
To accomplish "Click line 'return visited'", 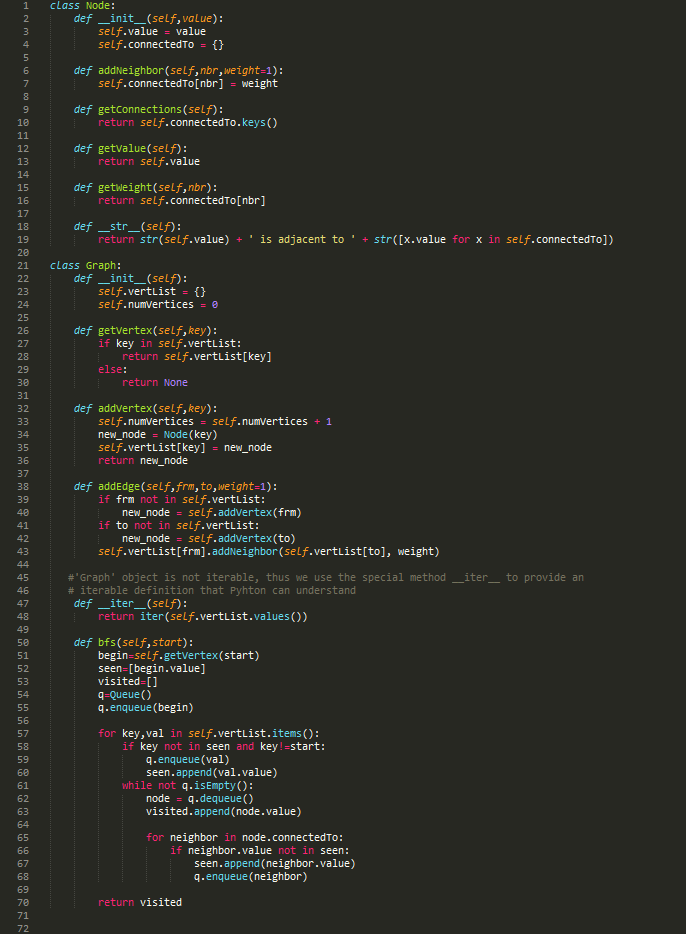I will click(140, 903).
